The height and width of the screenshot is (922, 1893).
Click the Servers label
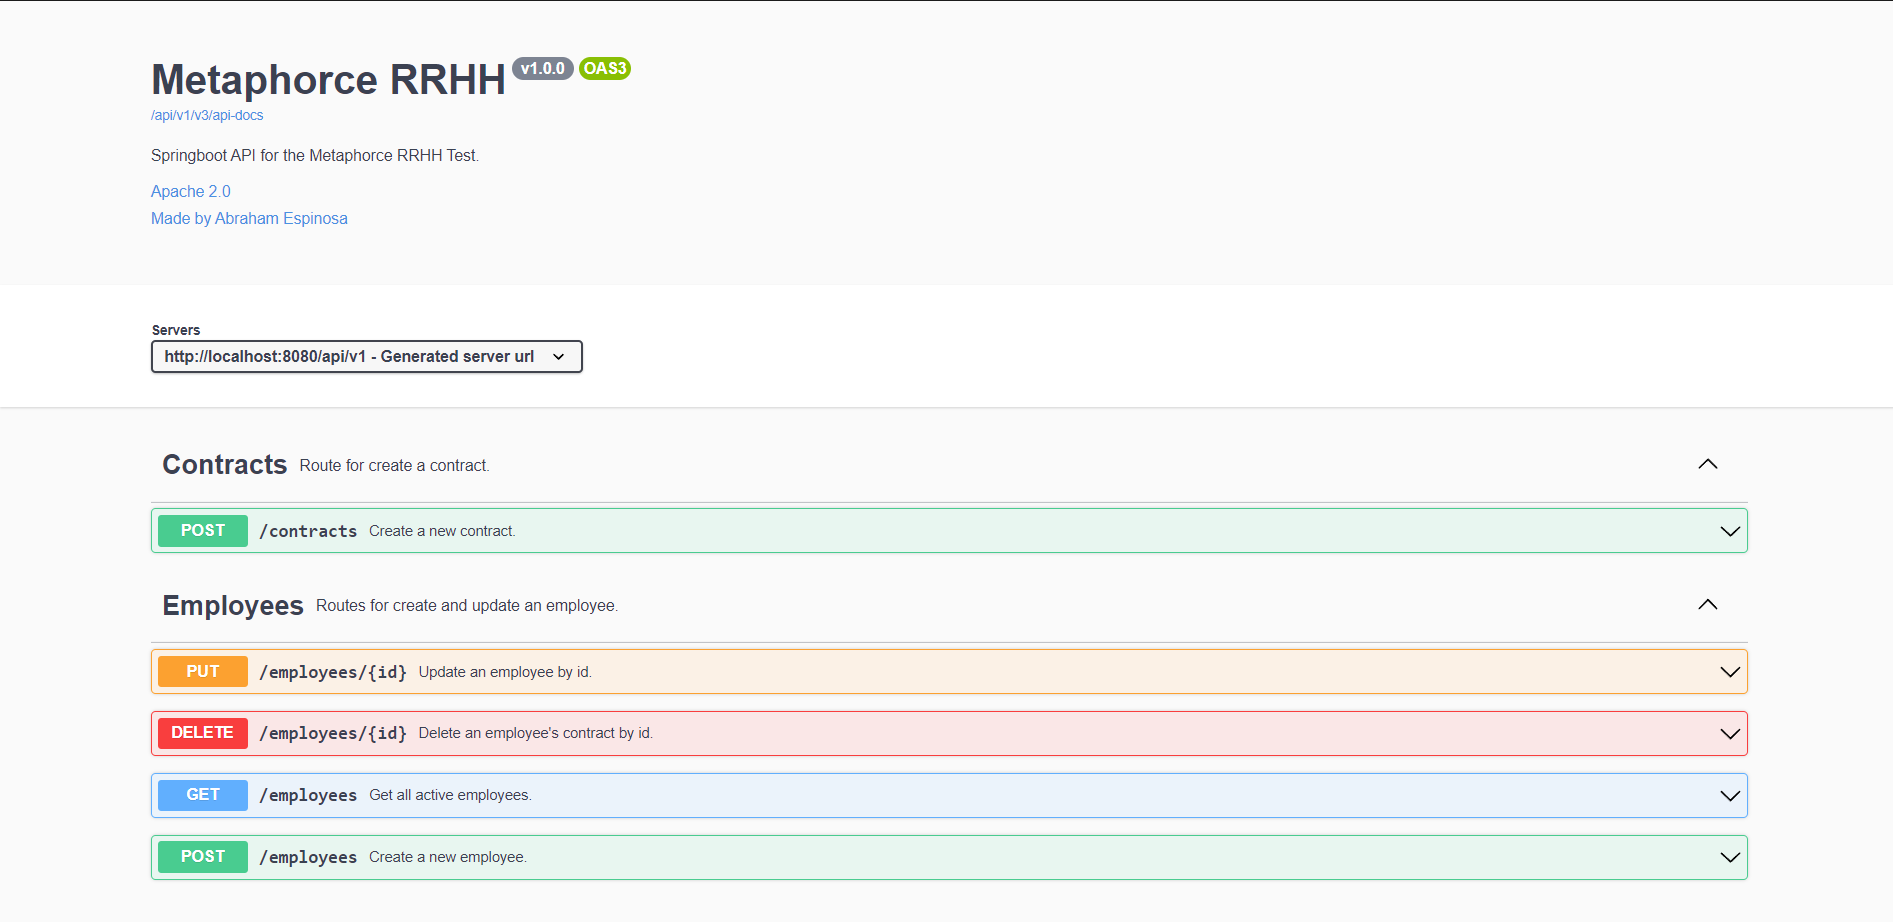point(176,330)
